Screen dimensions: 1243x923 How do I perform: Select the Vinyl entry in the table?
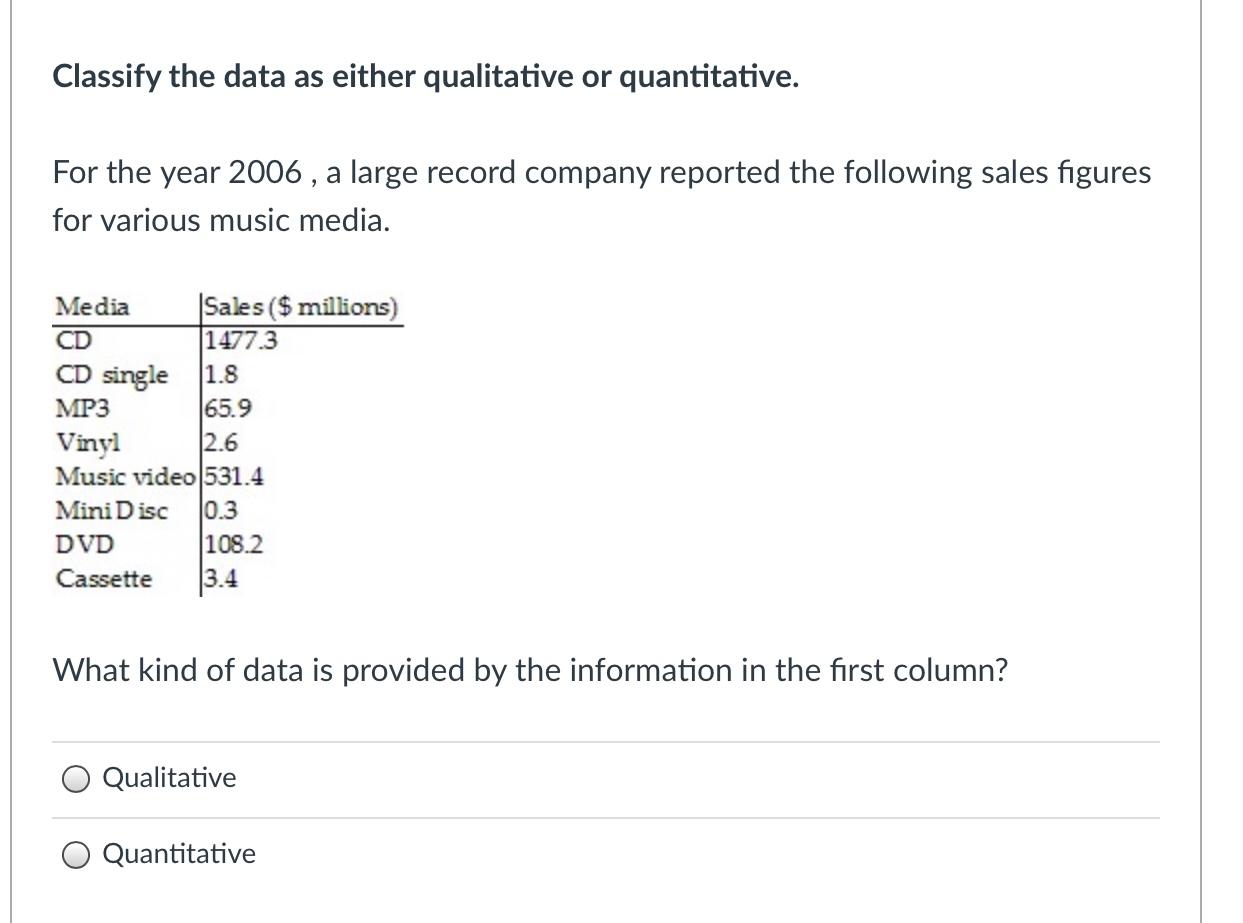[x=86, y=442]
